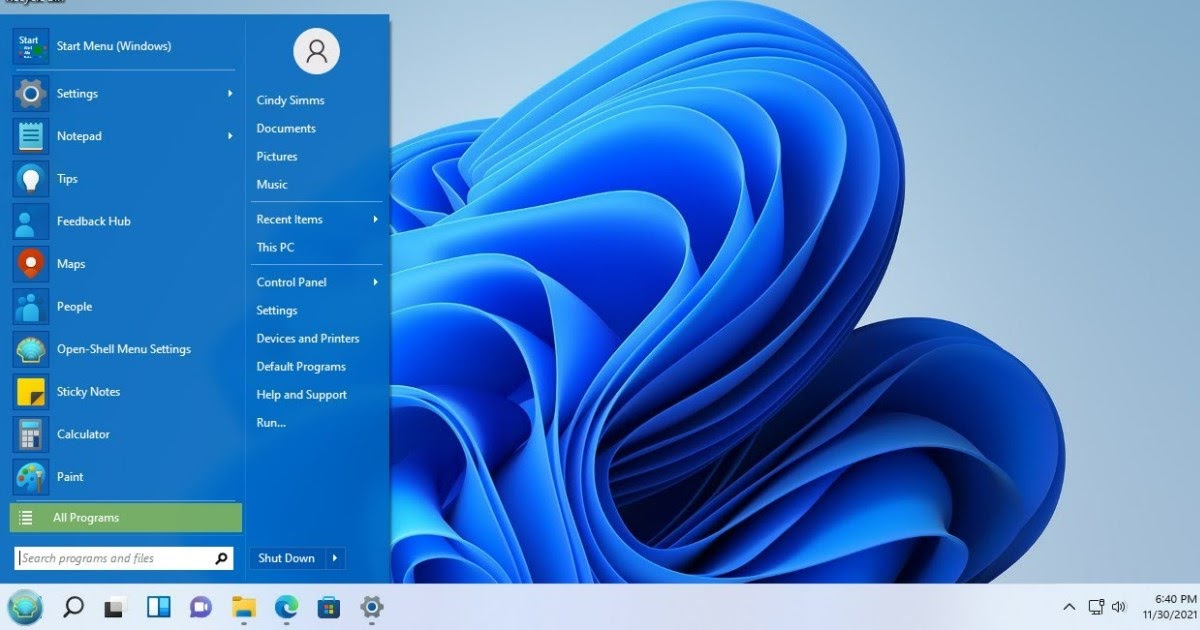This screenshot has width=1200, height=630.
Task: Open the Maps app icon
Action: (x=31, y=264)
